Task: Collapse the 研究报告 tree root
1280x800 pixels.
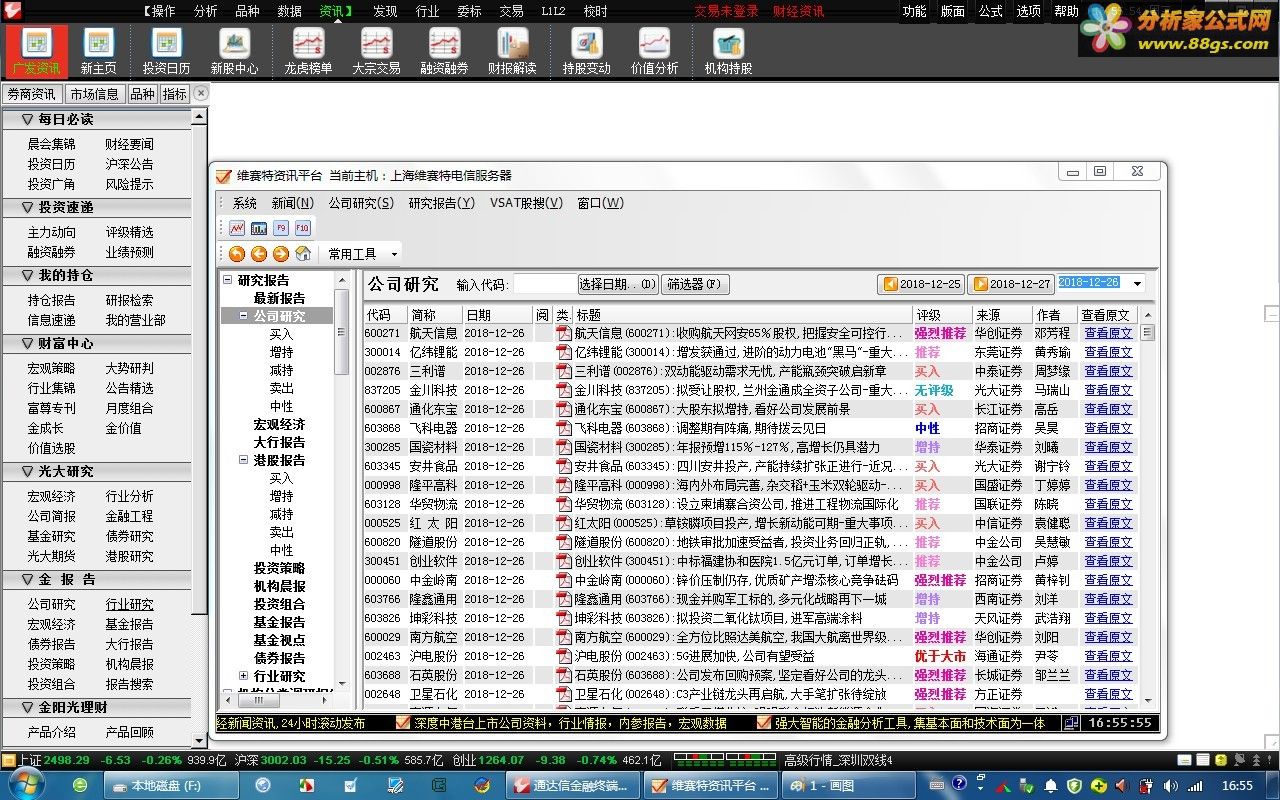Action: [x=228, y=280]
